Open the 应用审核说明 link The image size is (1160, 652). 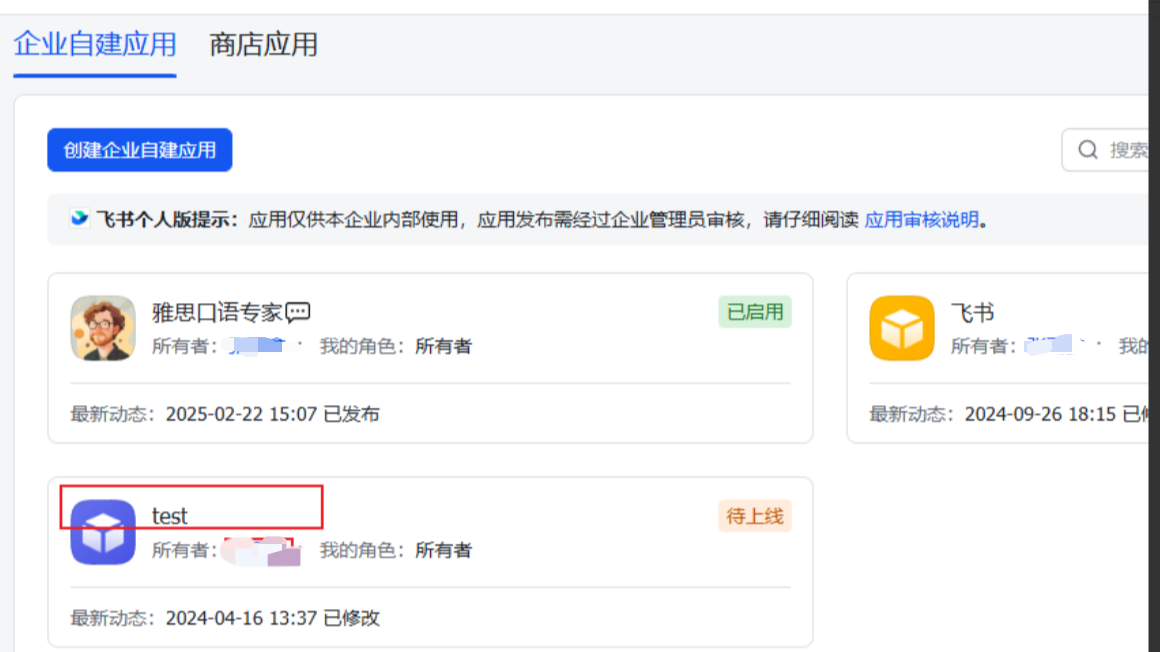[x=921, y=220]
